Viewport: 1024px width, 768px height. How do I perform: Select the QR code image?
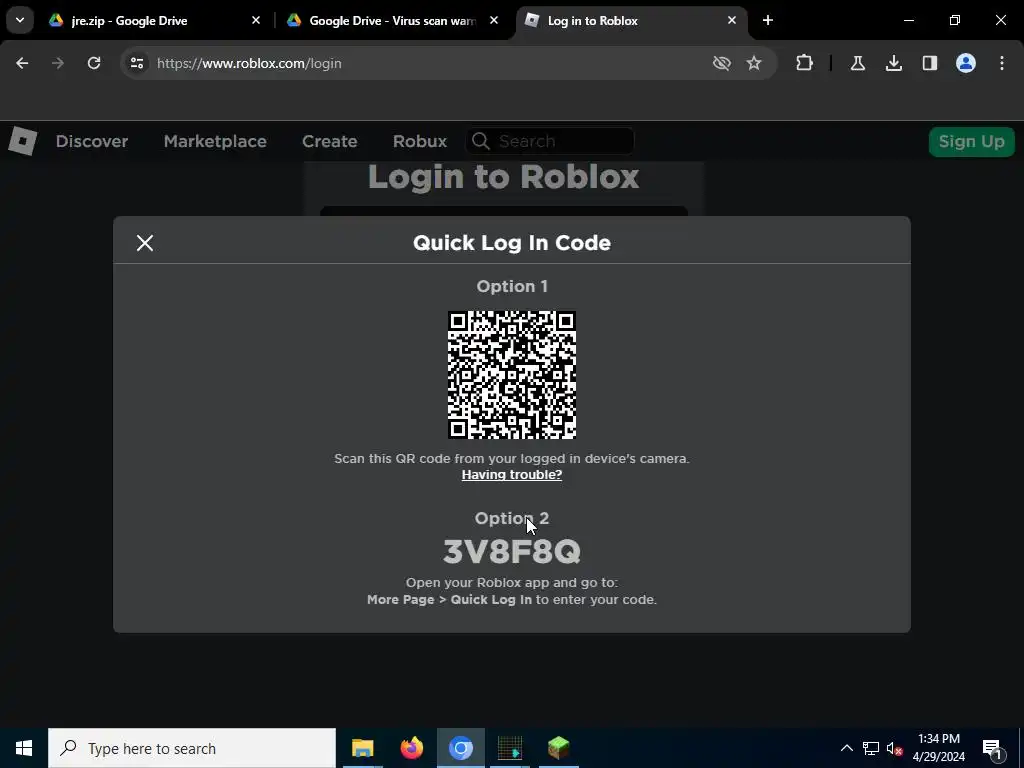512,375
